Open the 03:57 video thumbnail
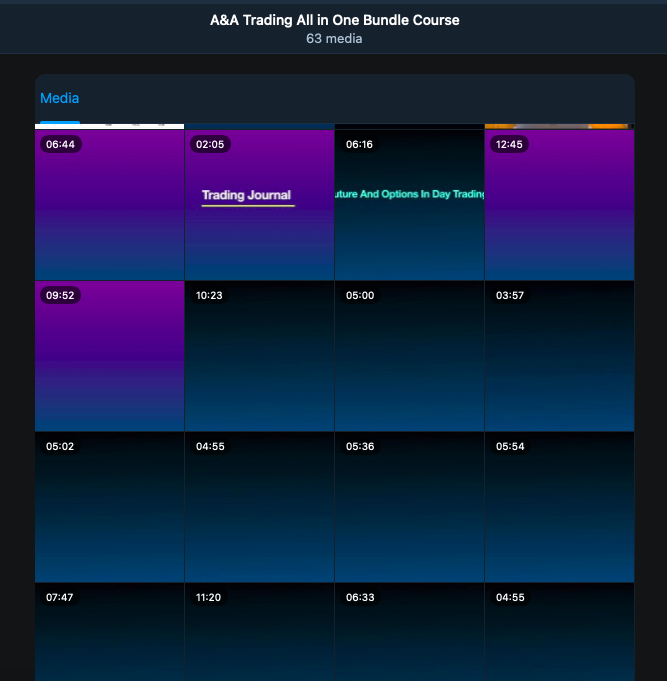 click(x=559, y=356)
